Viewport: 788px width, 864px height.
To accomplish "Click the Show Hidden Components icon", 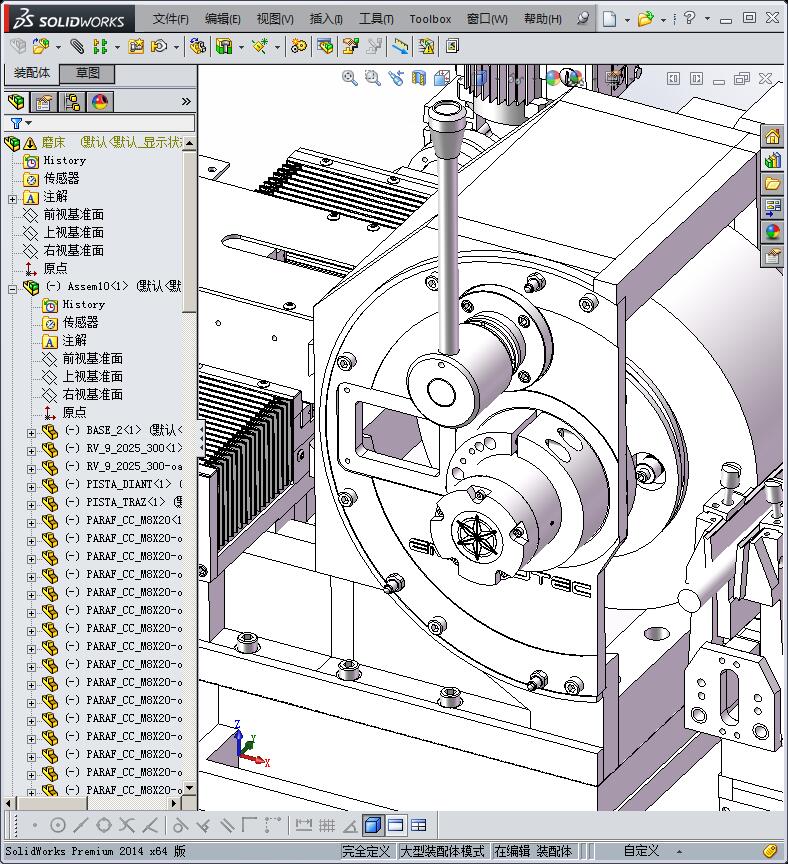I will point(197,46).
